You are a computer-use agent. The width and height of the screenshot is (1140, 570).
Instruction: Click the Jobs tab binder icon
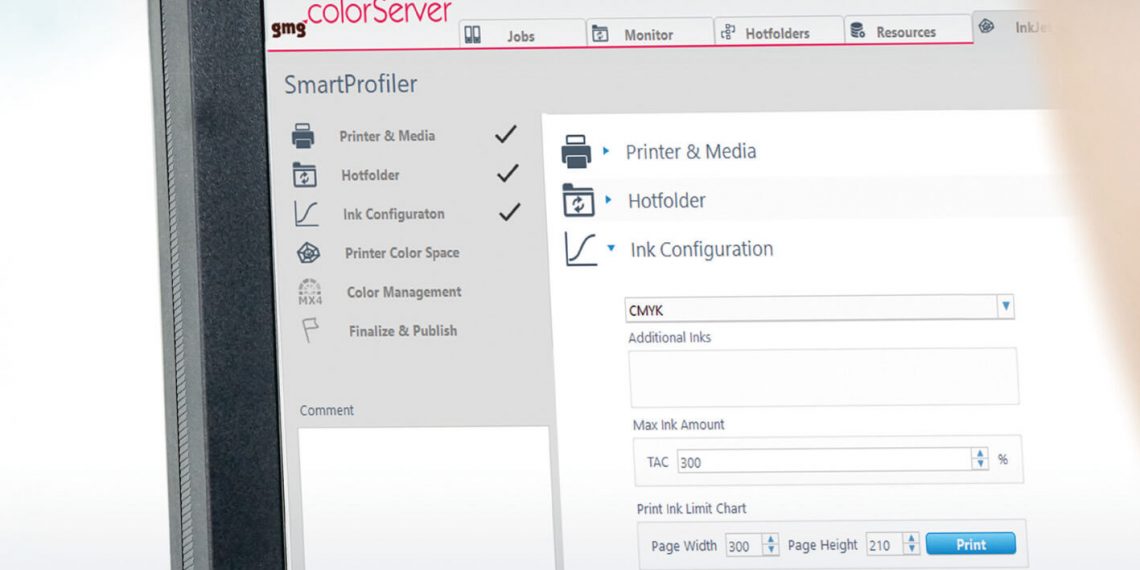point(473,34)
